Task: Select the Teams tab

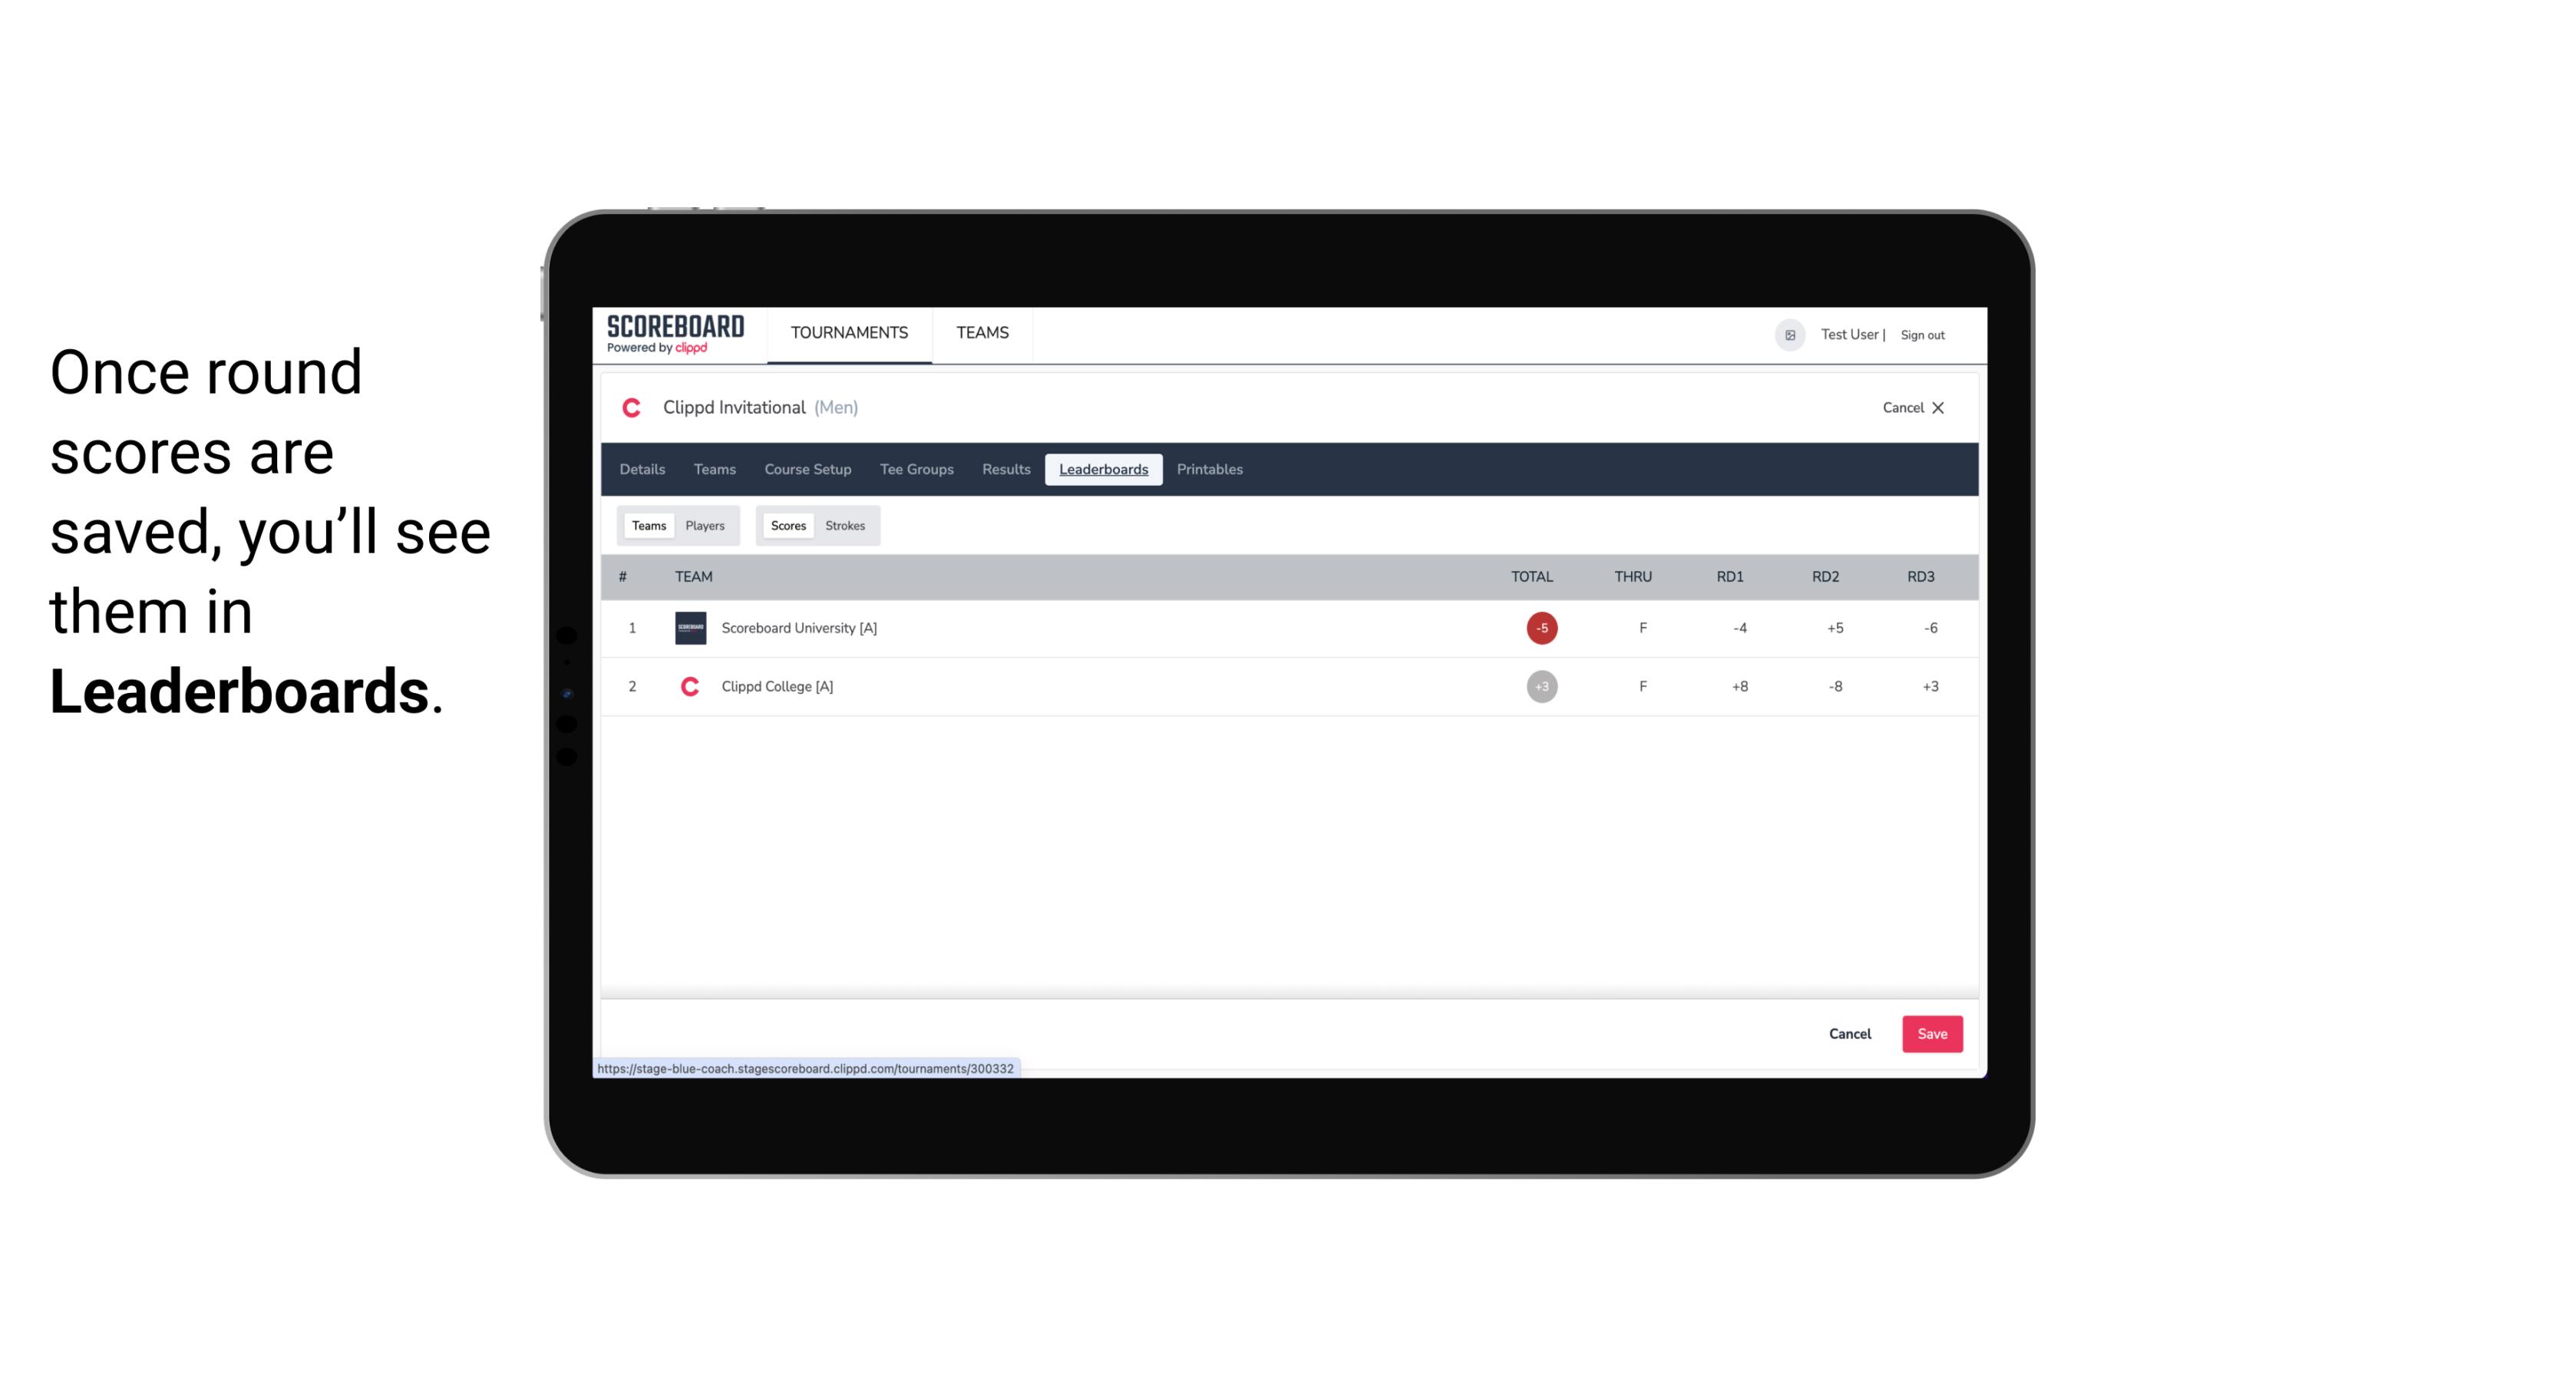Action: [647, 526]
